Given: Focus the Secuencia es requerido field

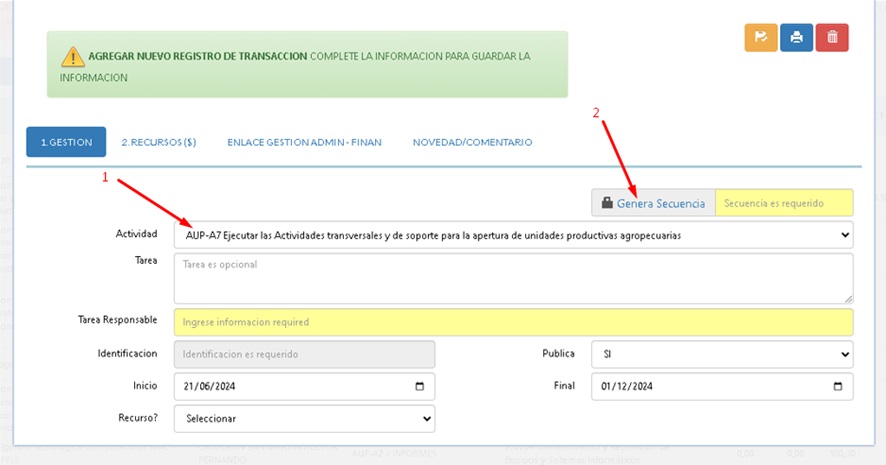Looking at the screenshot, I should coord(784,203).
